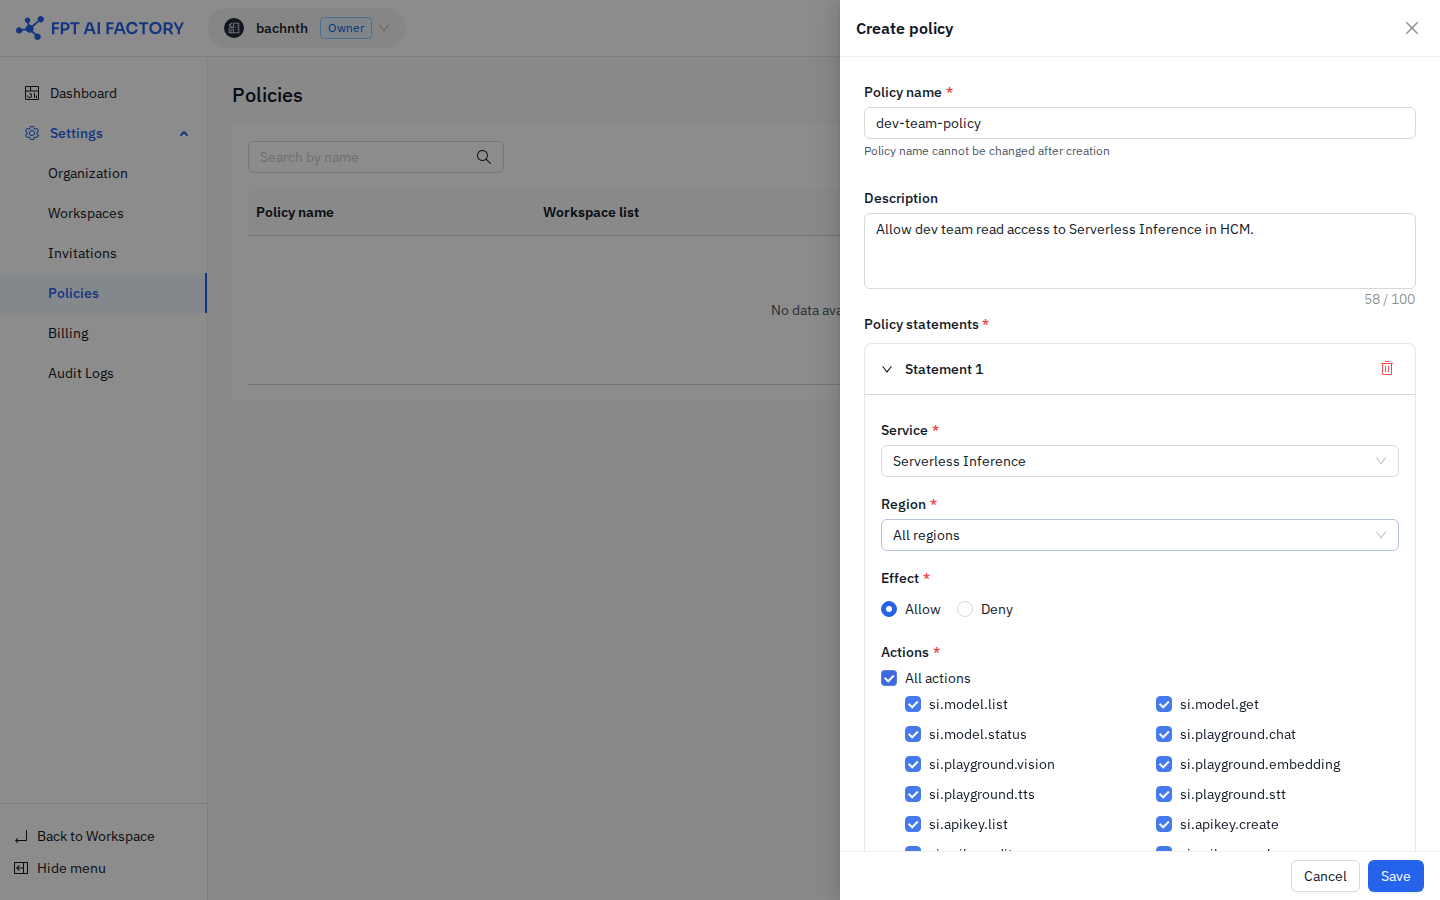Image resolution: width=1440 pixels, height=900 pixels.
Task: Open Billing page
Action: coord(68,333)
